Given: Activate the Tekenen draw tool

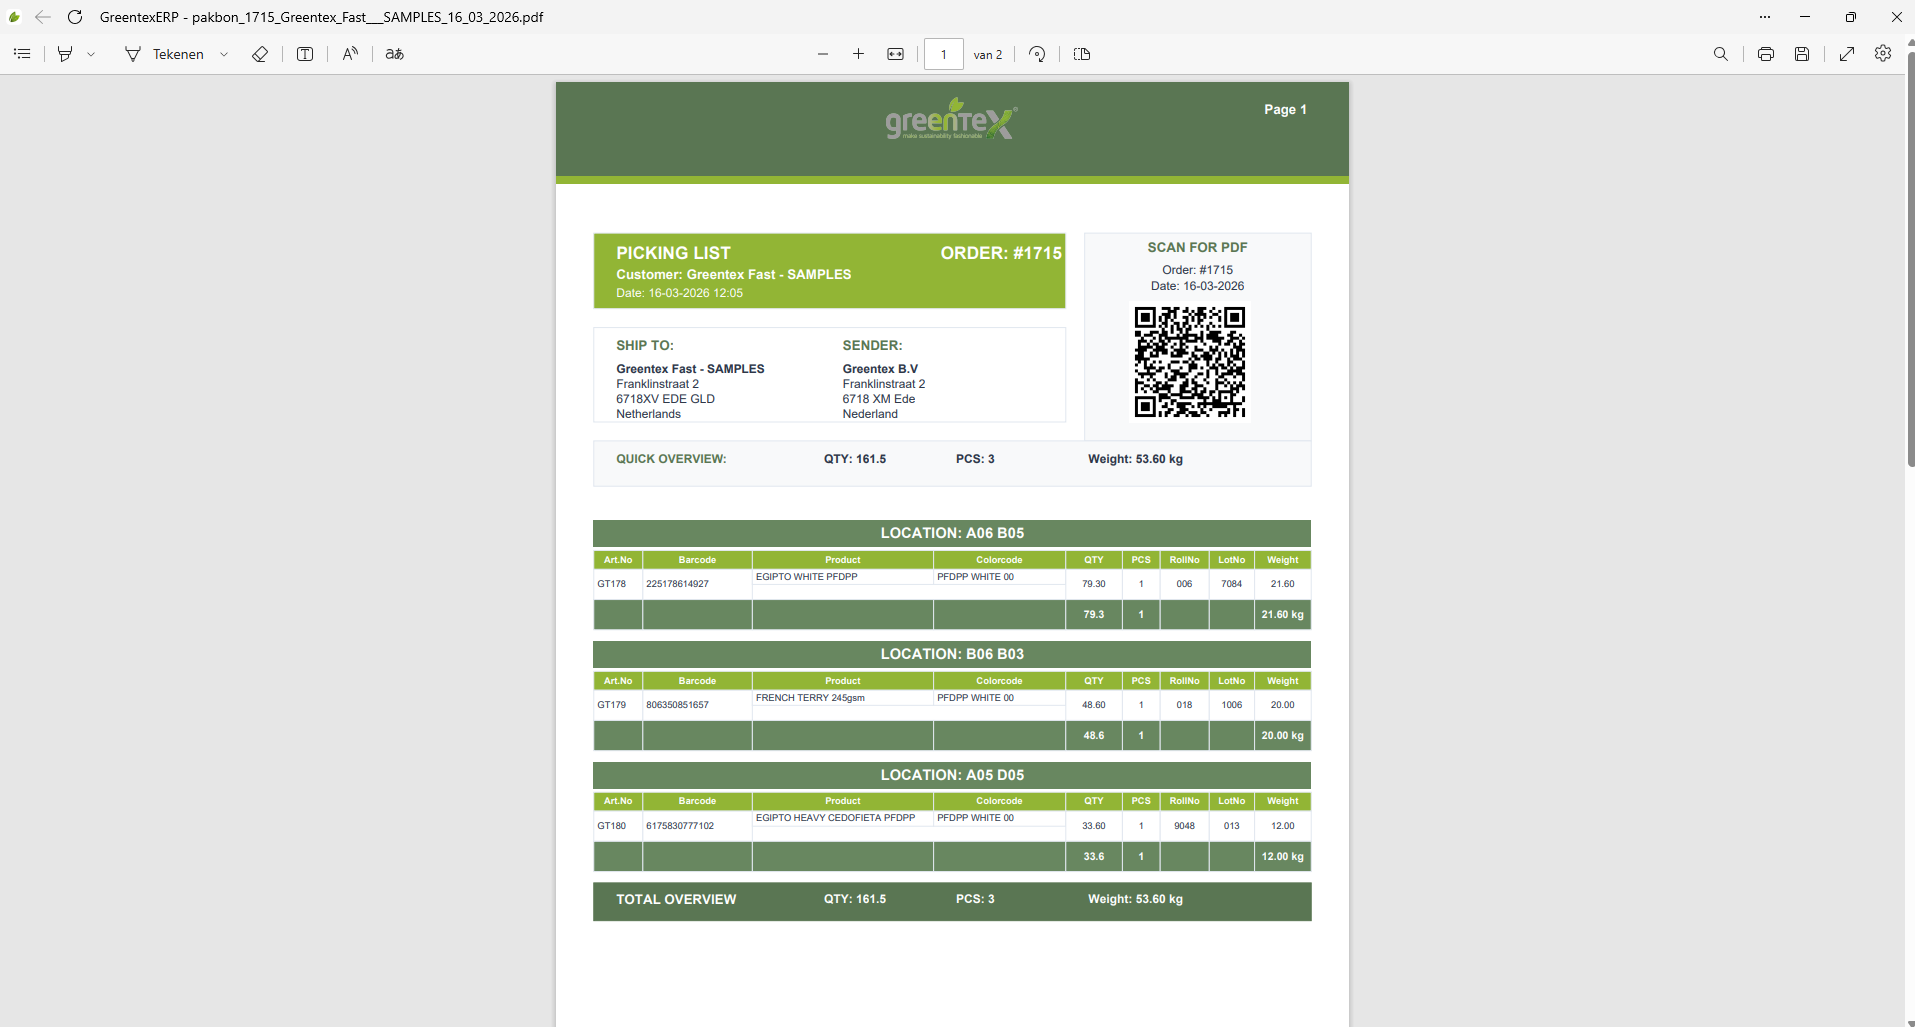Looking at the screenshot, I should [x=165, y=54].
